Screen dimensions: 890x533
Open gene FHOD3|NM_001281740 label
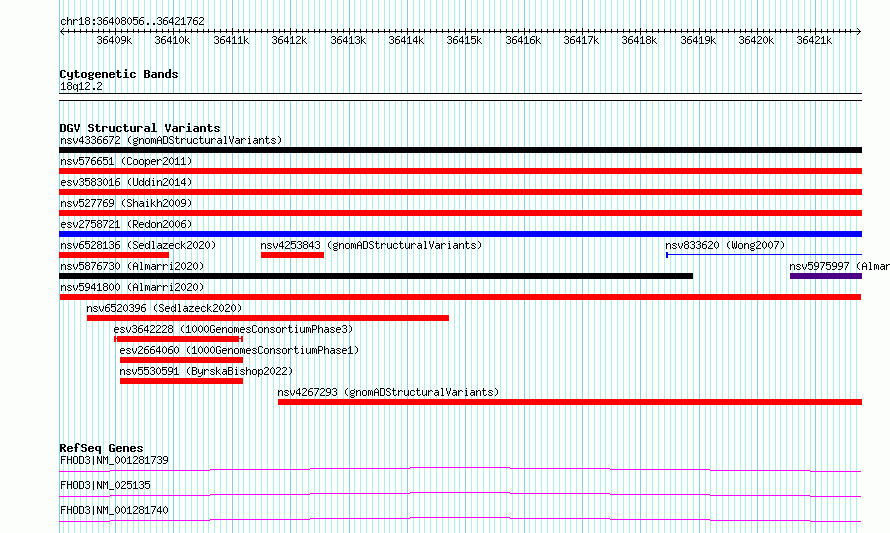click(x=114, y=510)
